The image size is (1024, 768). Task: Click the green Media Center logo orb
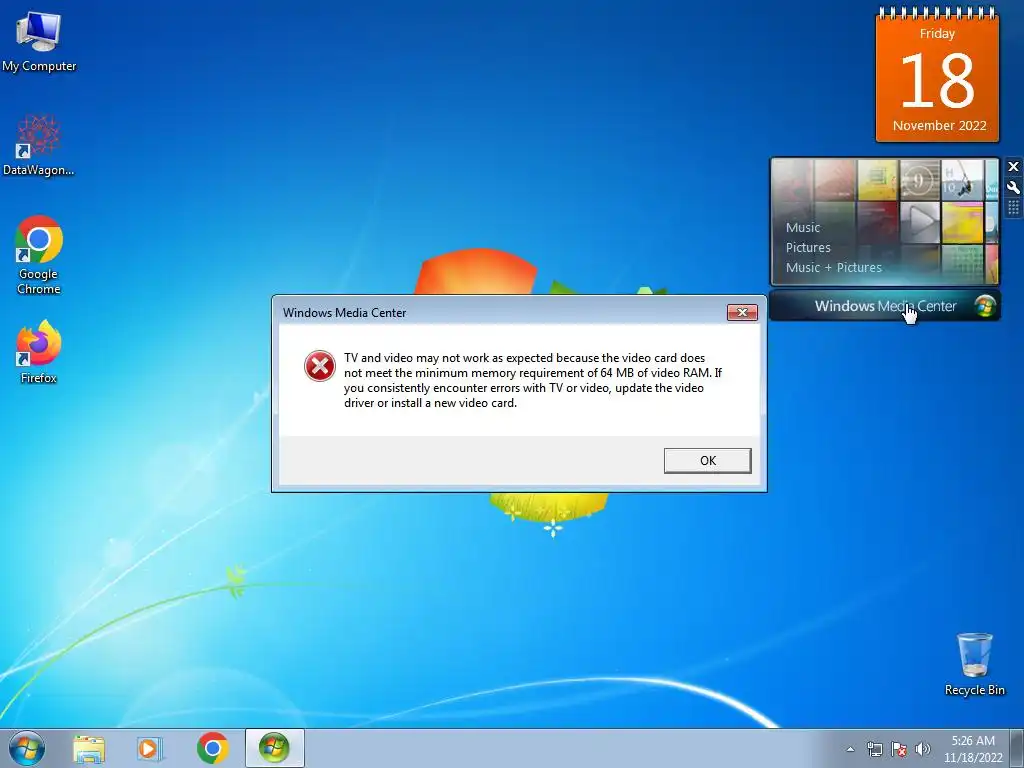click(985, 306)
